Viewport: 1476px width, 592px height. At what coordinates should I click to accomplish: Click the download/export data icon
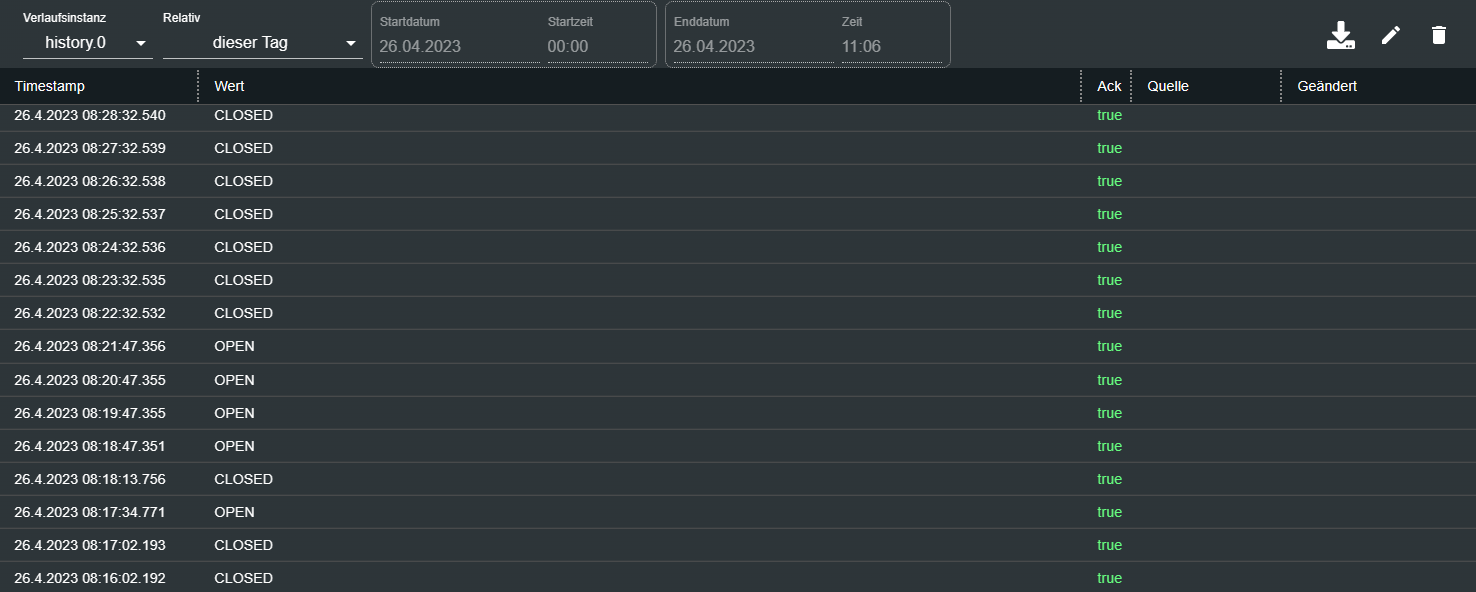(x=1340, y=36)
